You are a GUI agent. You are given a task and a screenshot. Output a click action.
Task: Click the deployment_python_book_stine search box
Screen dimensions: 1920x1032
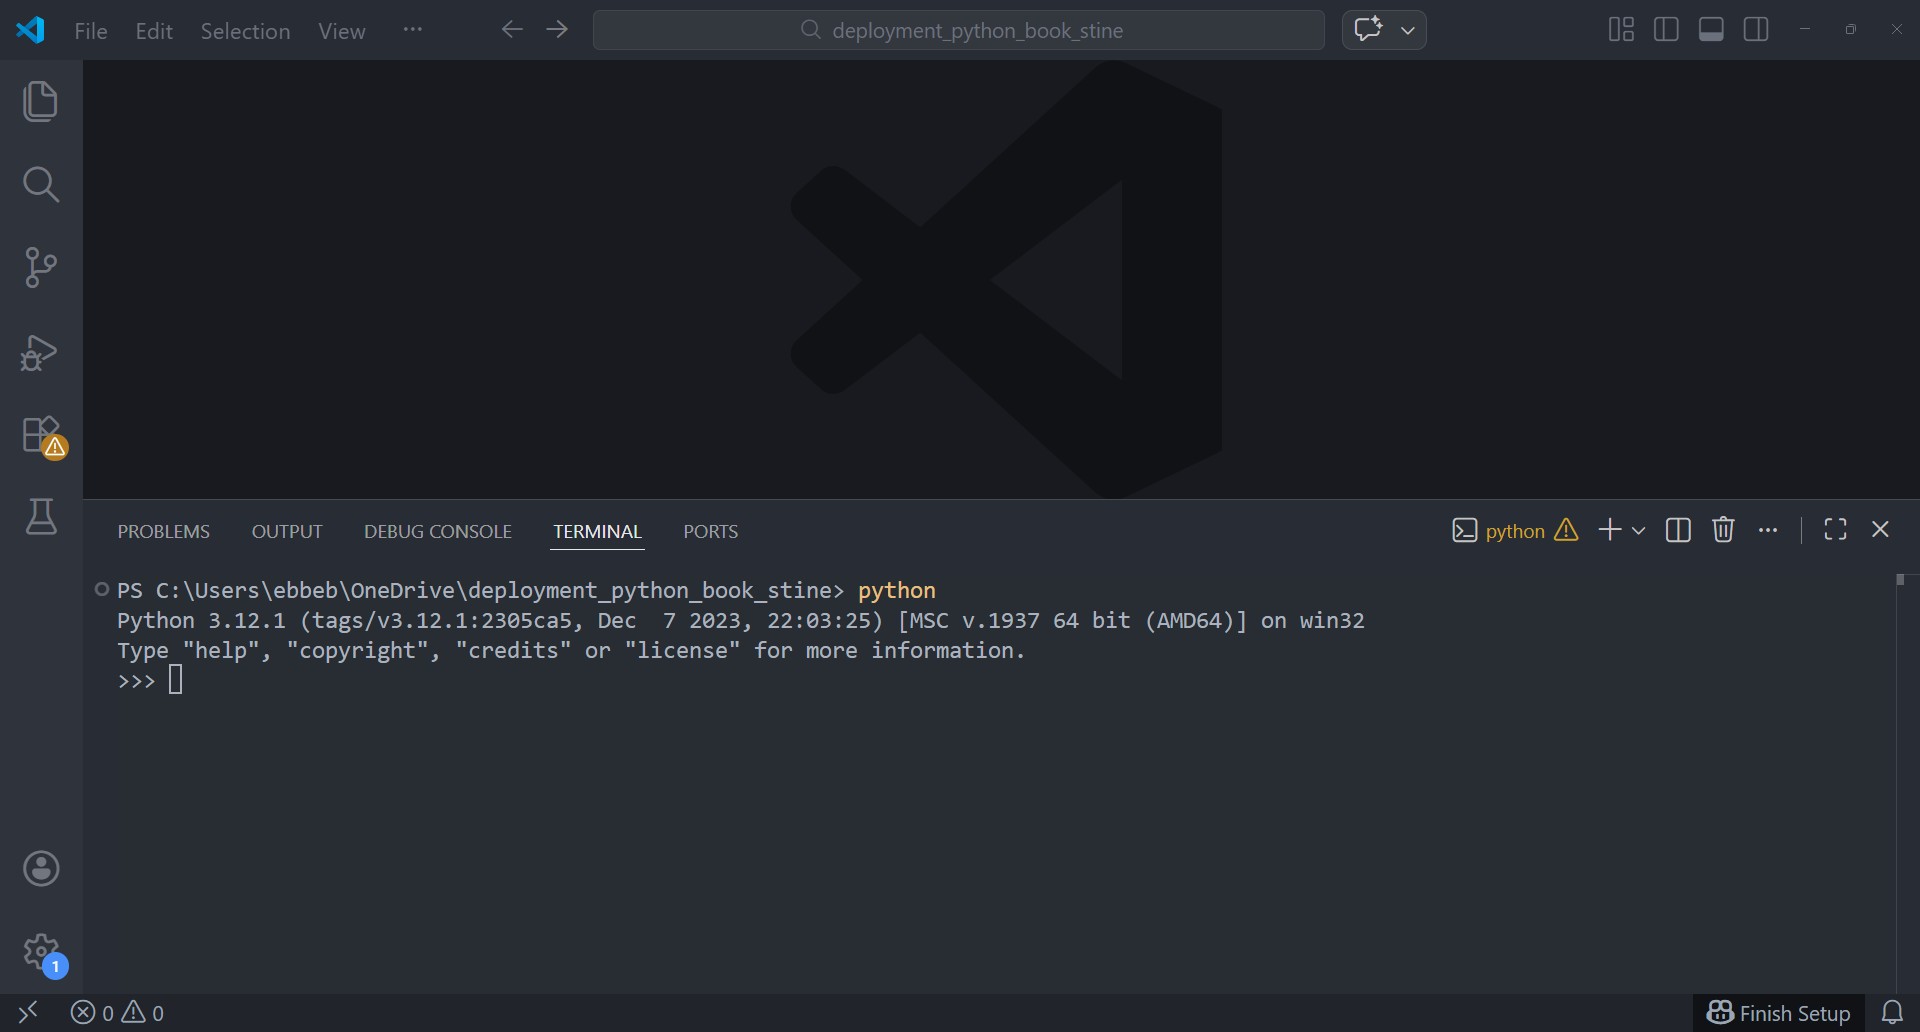tap(958, 30)
